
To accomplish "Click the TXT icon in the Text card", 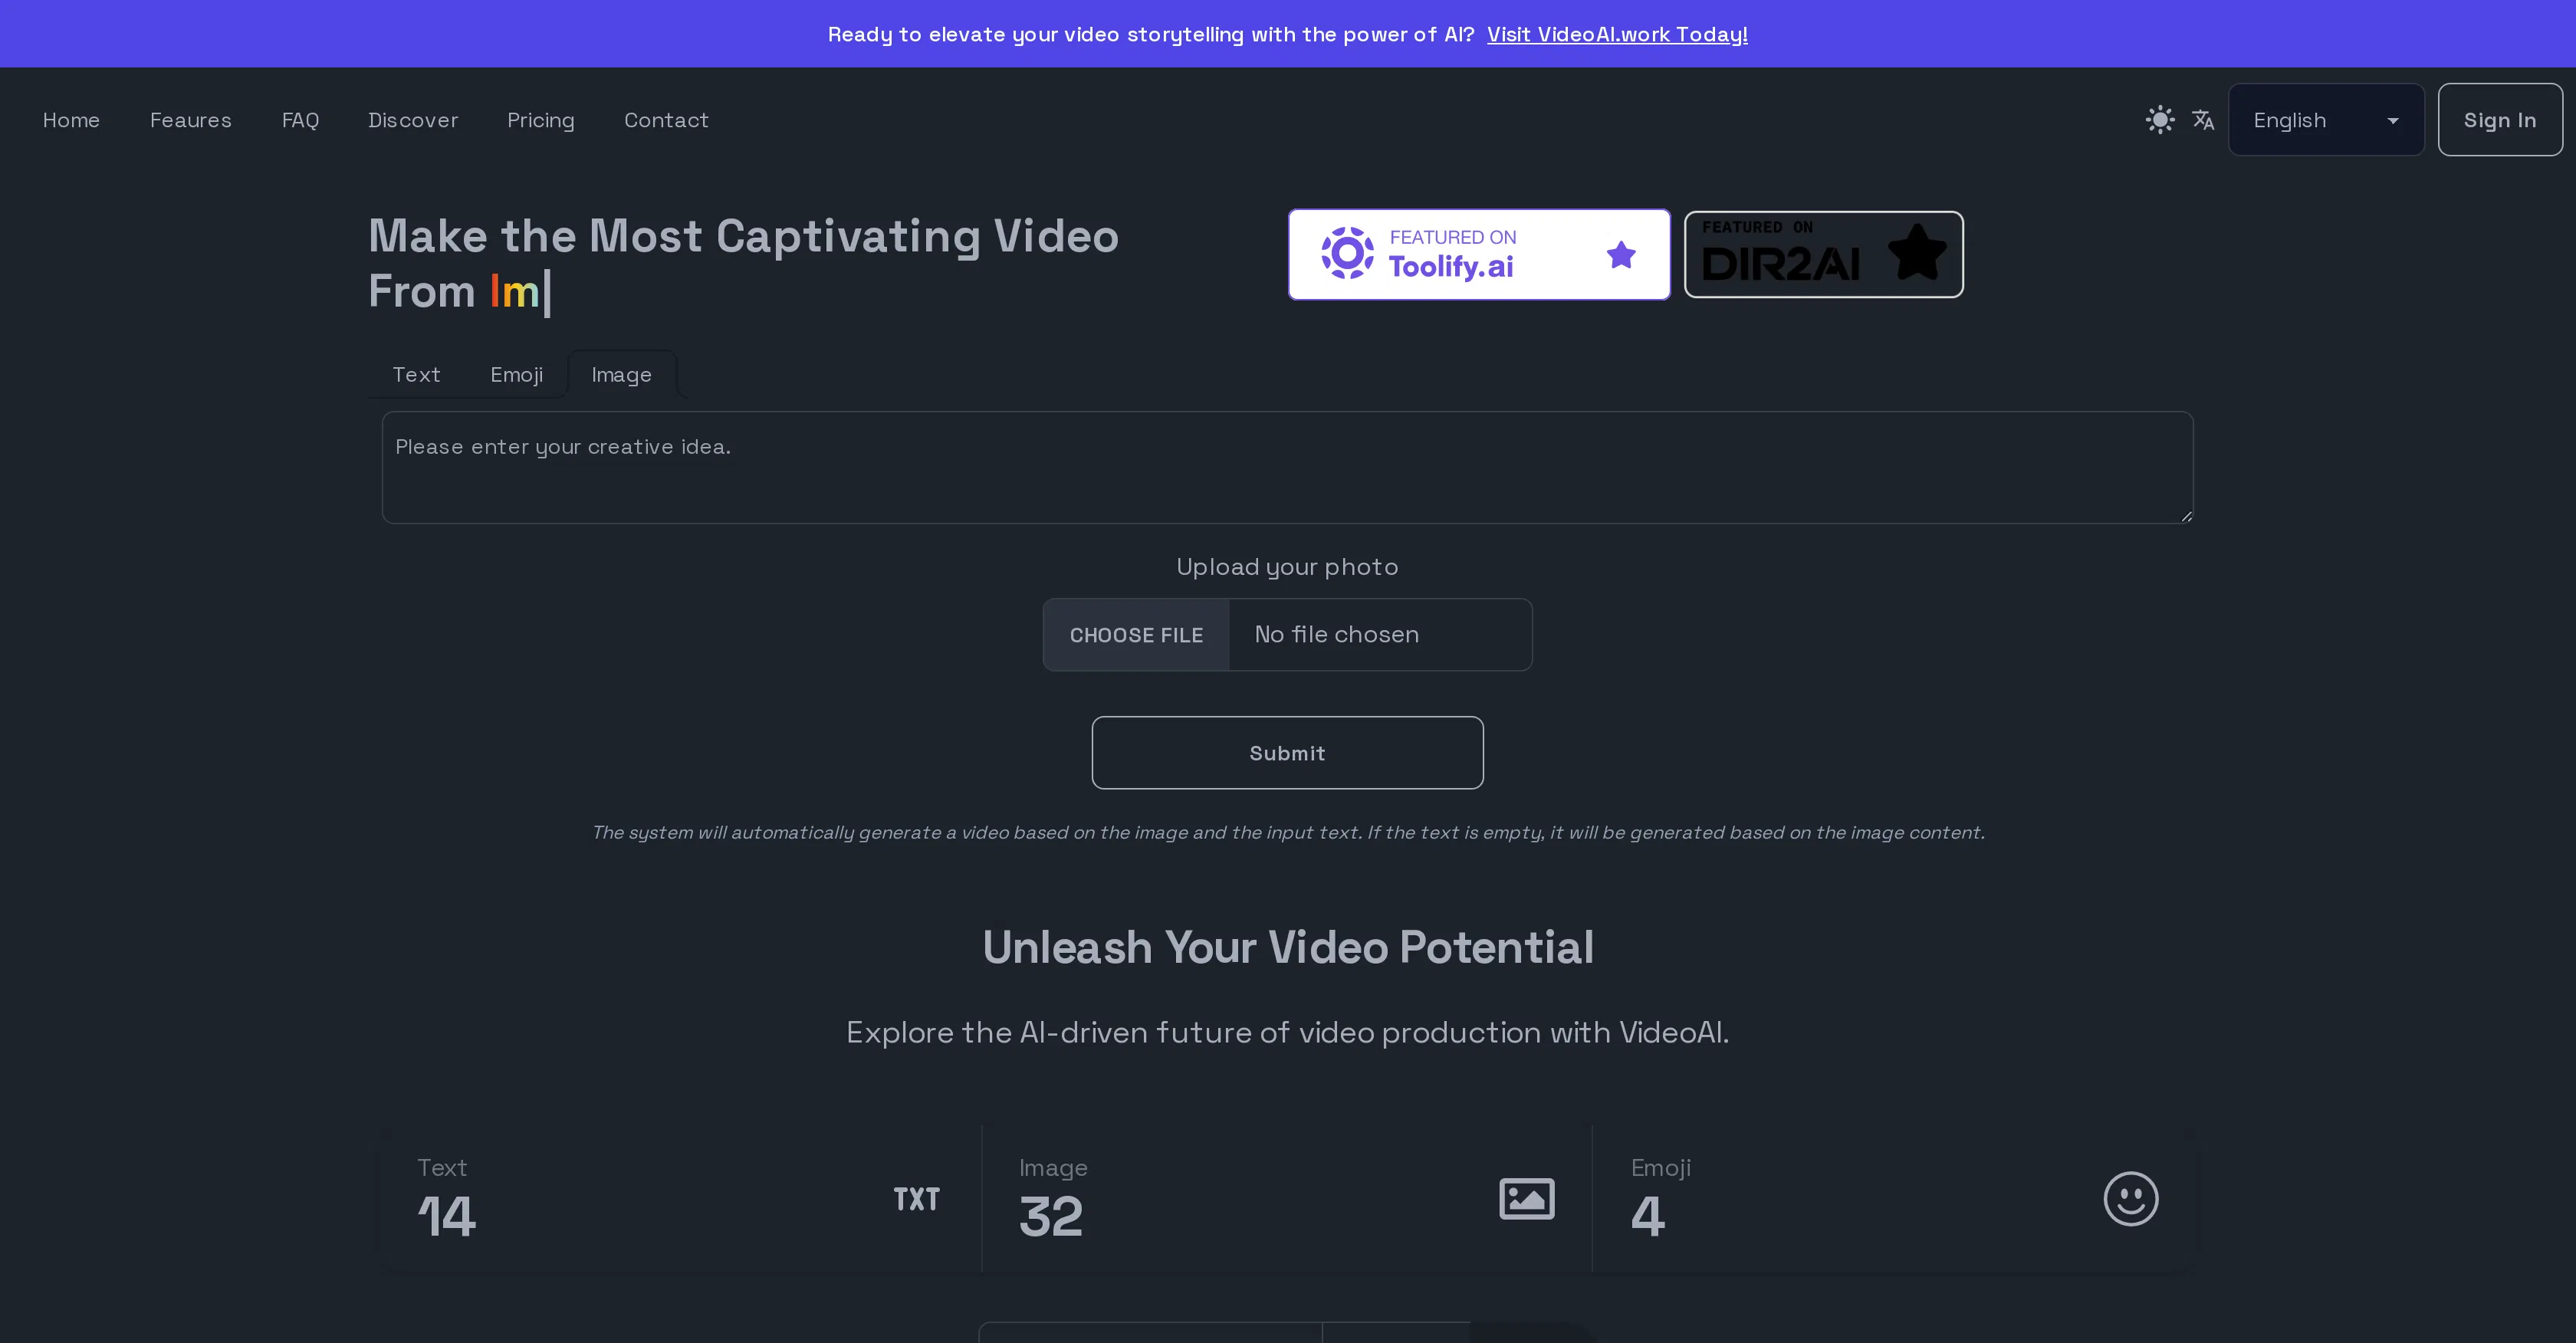I will 917,1198.
